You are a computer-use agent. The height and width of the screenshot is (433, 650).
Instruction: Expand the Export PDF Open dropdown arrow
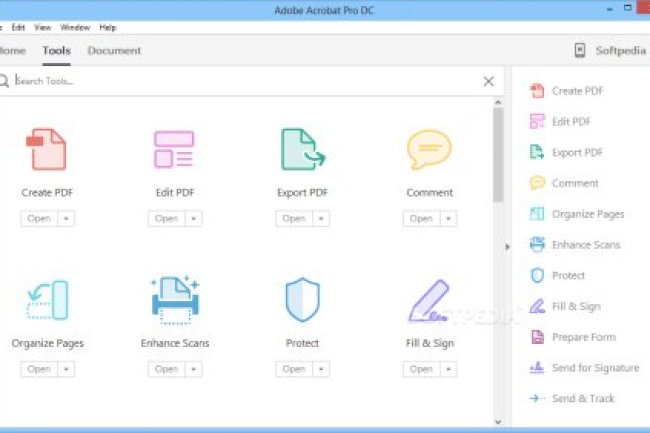tap(321, 218)
